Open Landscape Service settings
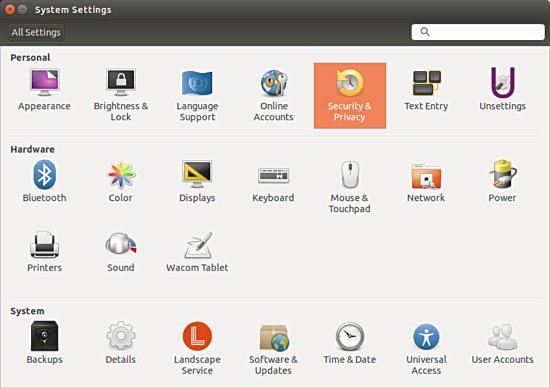 coord(197,348)
